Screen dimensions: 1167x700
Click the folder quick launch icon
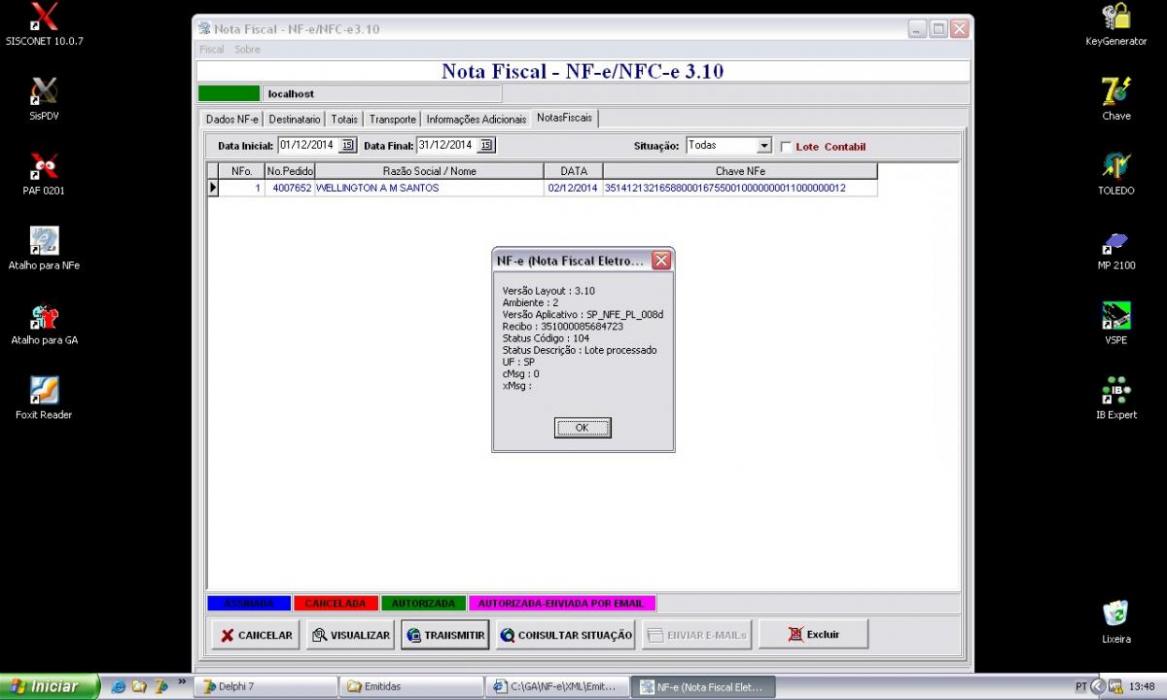click(138, 687)
